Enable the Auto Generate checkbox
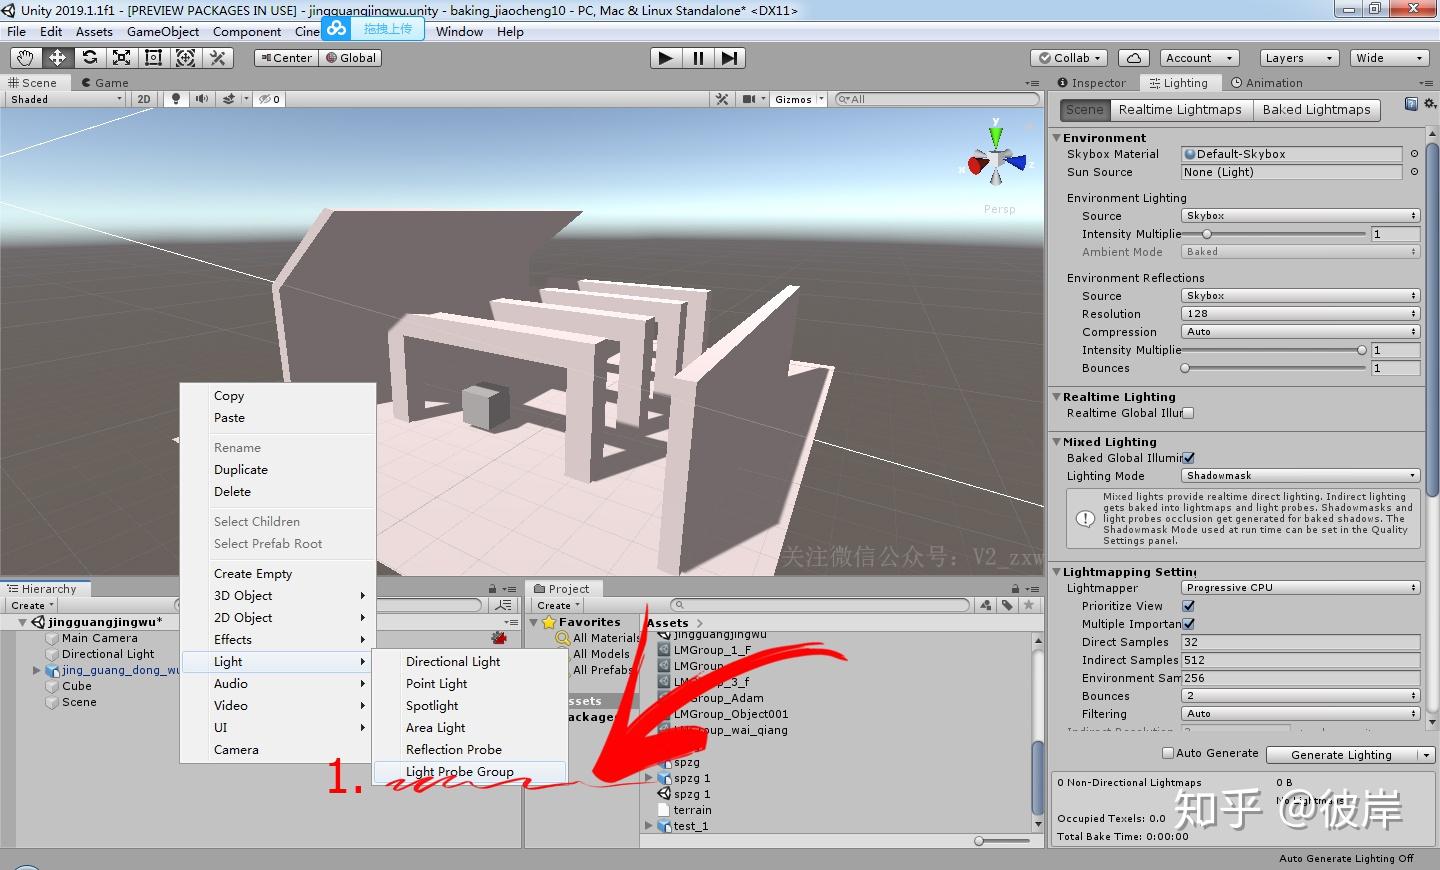1440x870 pixels. [x=1168, y=753]
